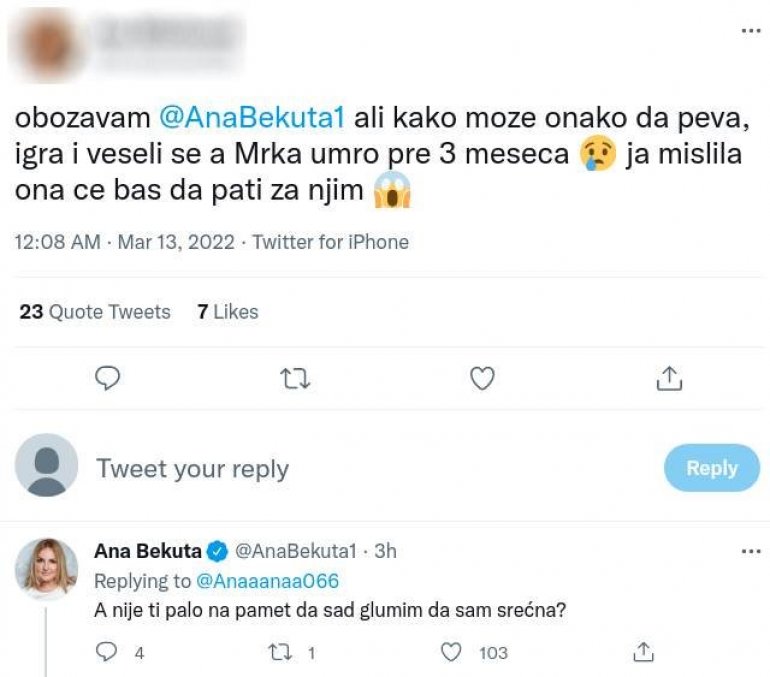Image resolution: width=770 pixels, height=677 pixels.
Task: Like the main tweet with the heart icon
Action: pos(483,378)
